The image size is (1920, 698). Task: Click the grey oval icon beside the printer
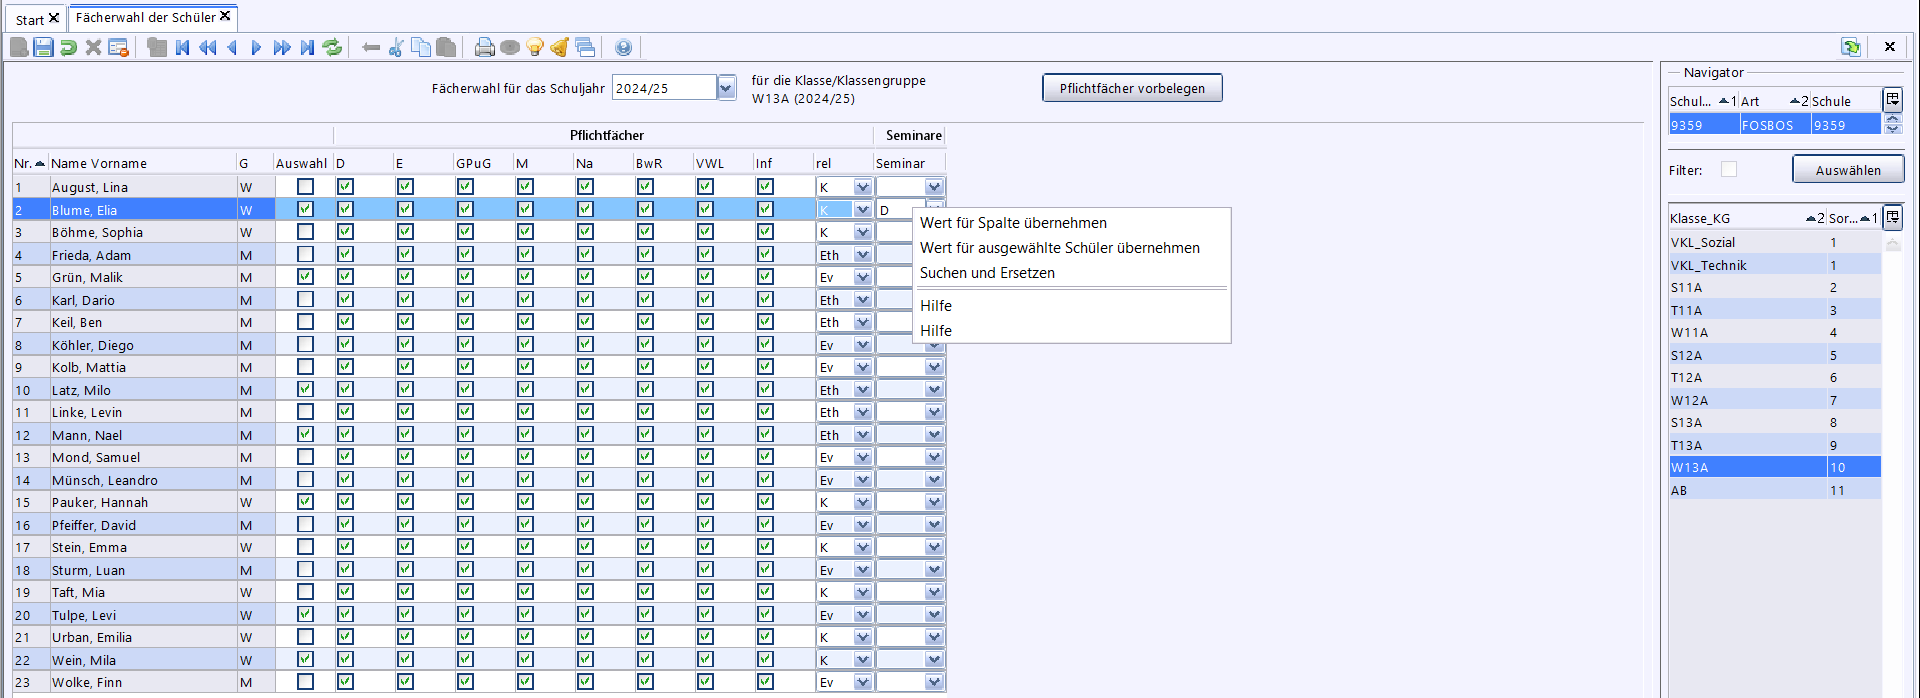click(x=510, y=47)
